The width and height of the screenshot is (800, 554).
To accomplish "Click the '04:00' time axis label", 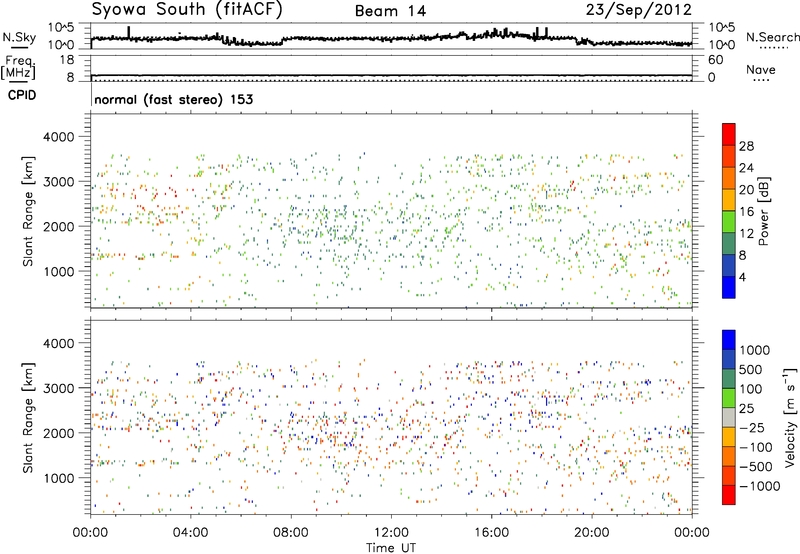I will click(x=190, y=533).
